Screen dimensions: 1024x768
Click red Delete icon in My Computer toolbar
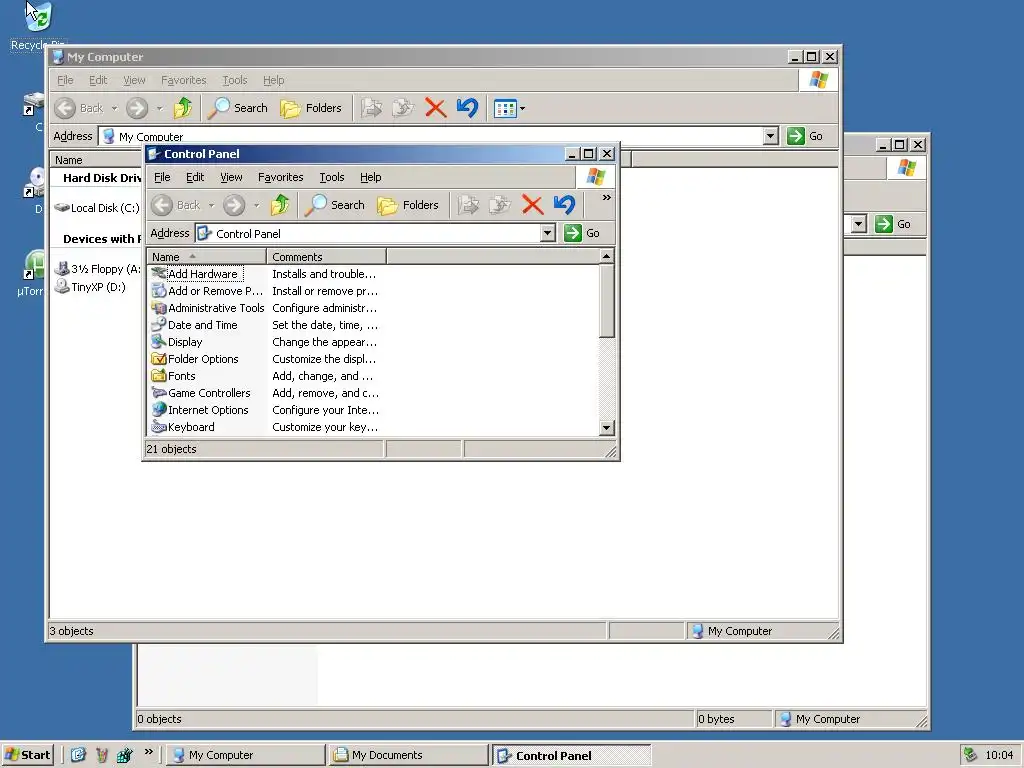(435, 108)
